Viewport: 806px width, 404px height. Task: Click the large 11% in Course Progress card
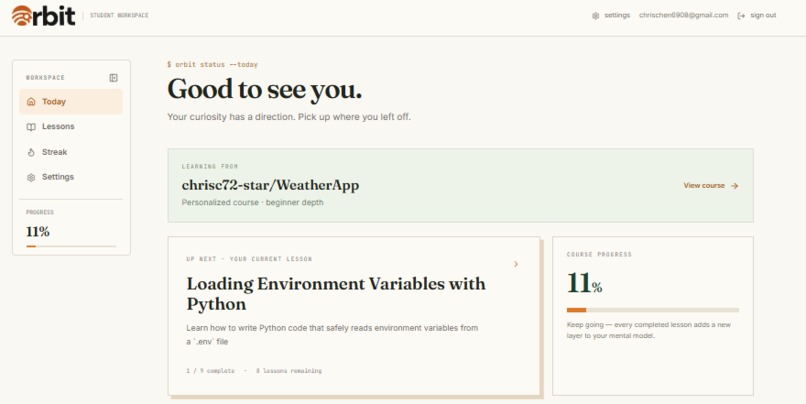584,283
